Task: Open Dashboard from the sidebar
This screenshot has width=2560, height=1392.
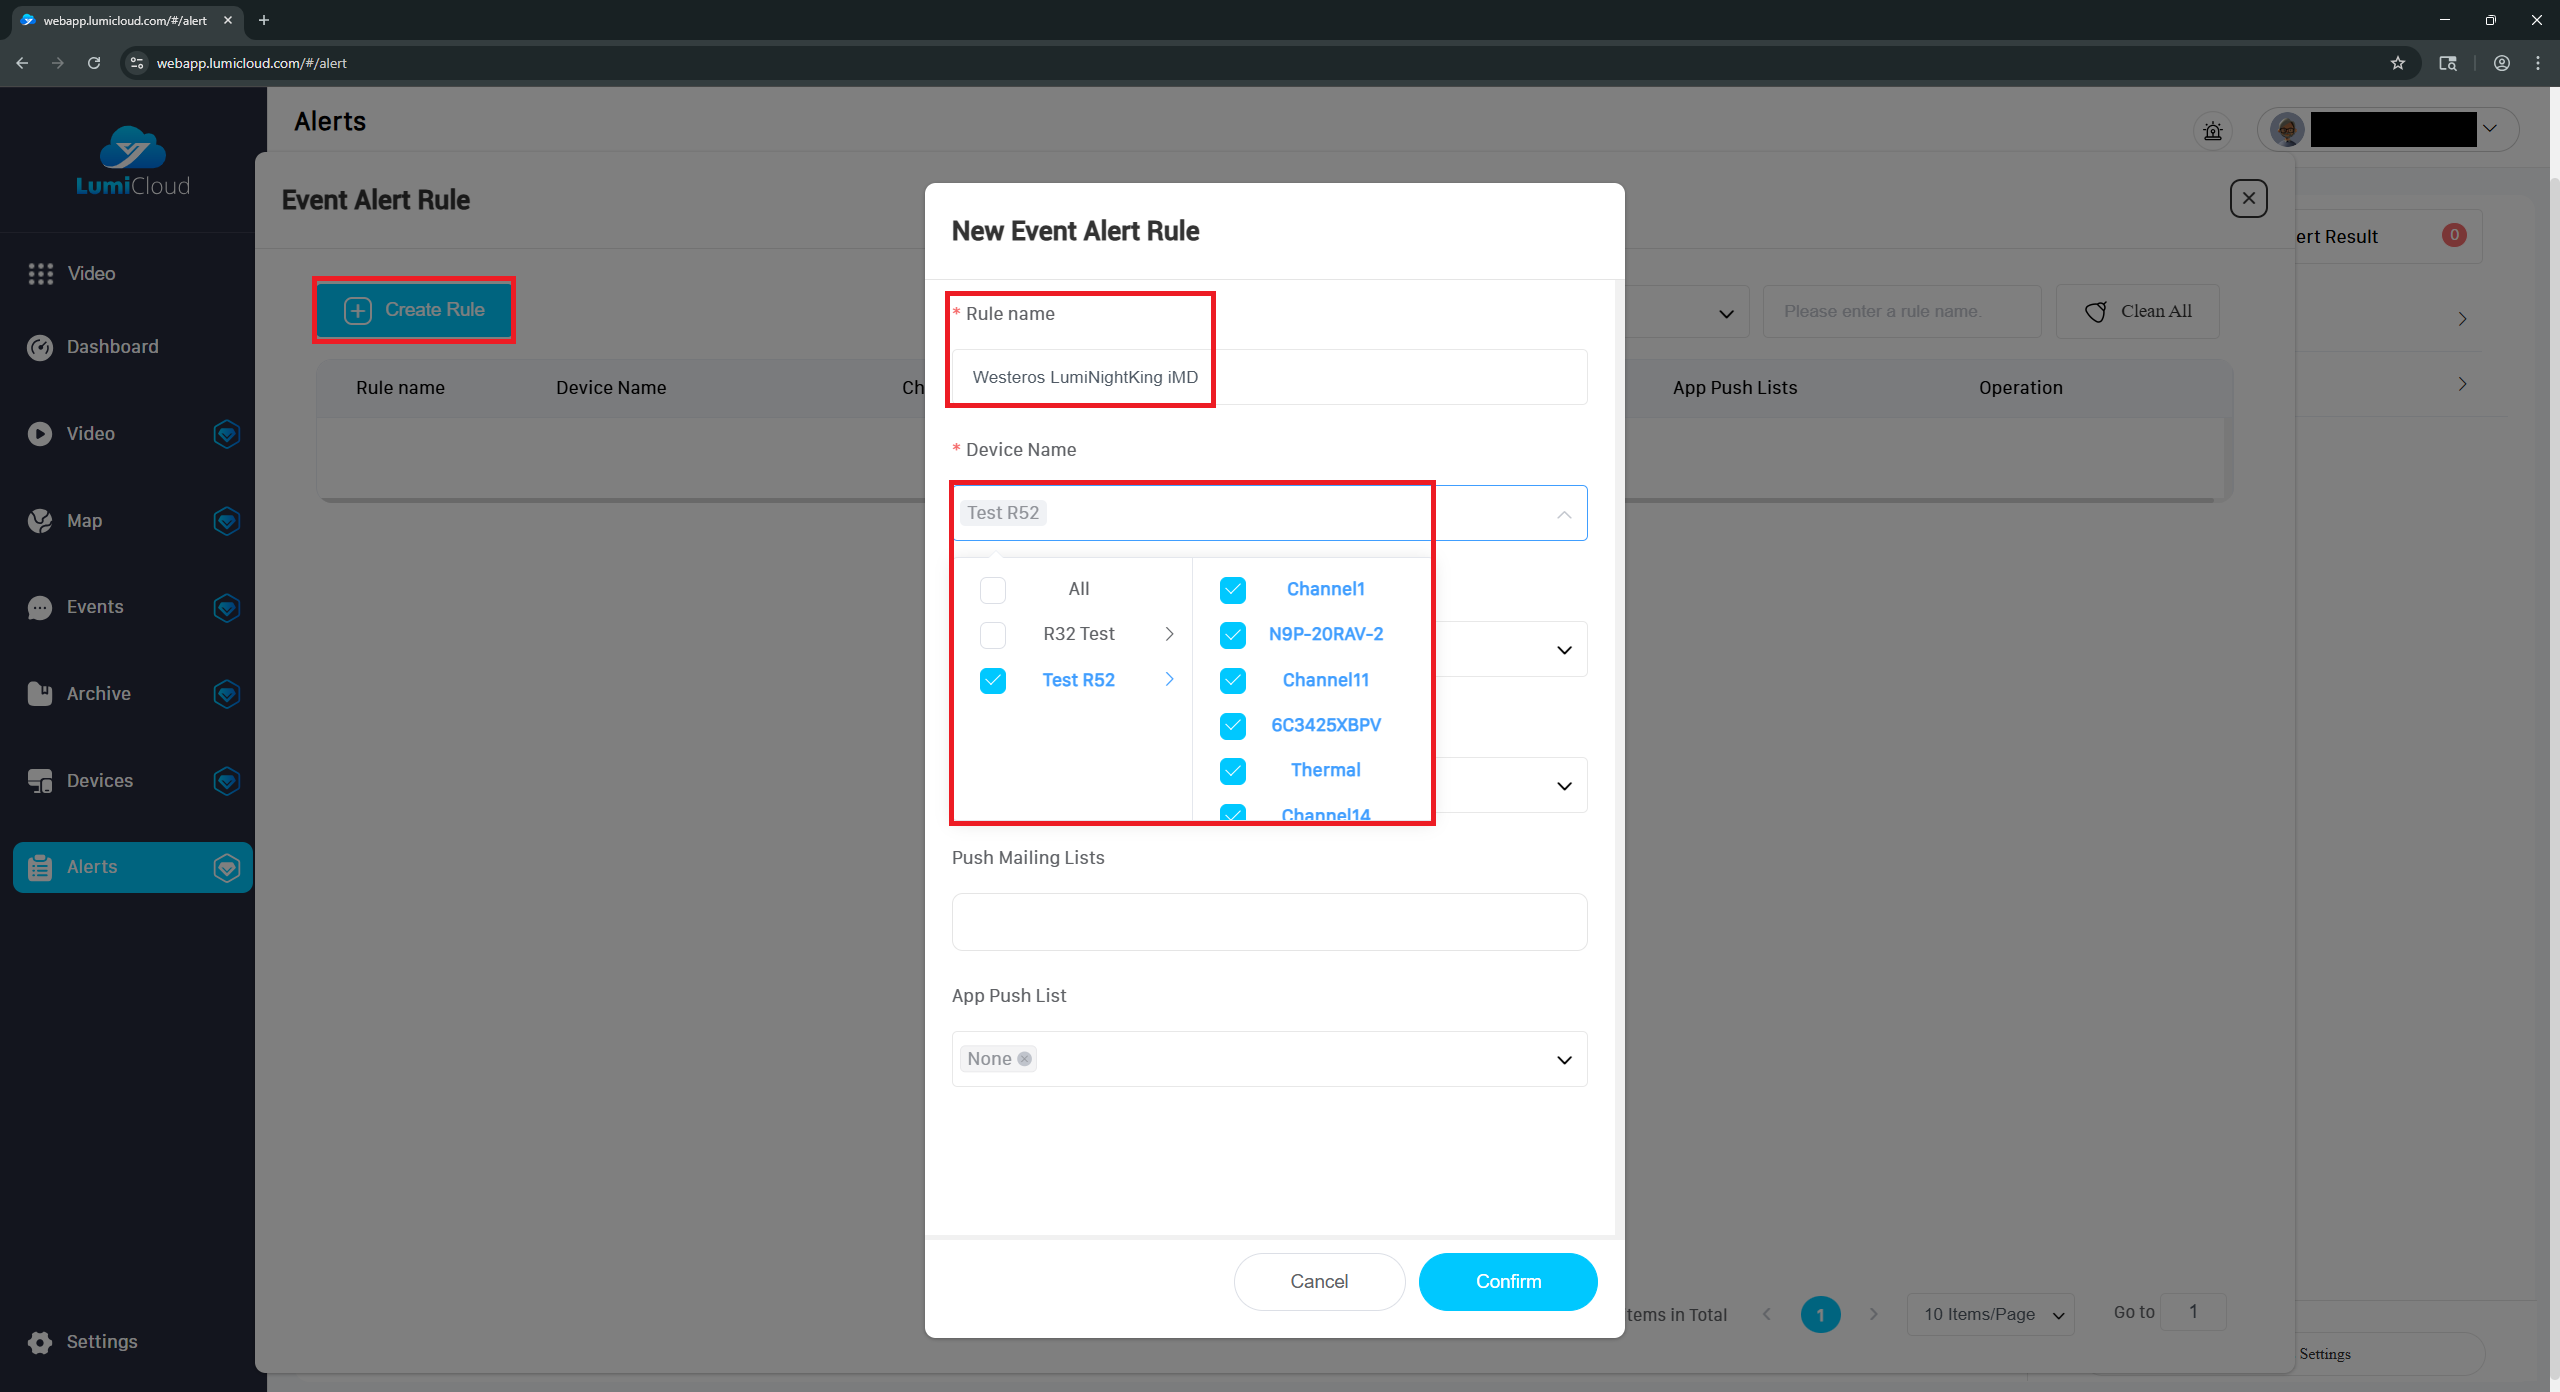Action: pos(112,347)
